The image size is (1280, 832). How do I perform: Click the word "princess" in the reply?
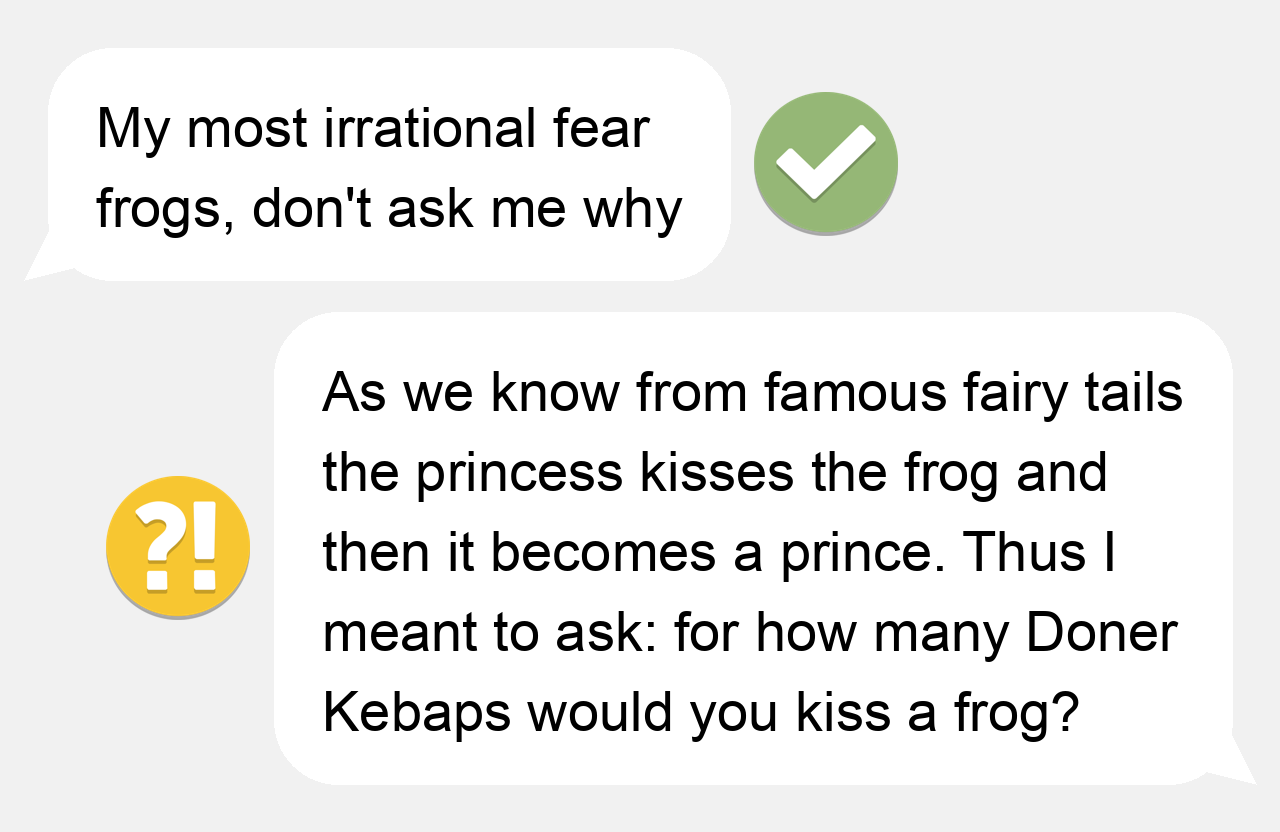(x=519, y=473)
